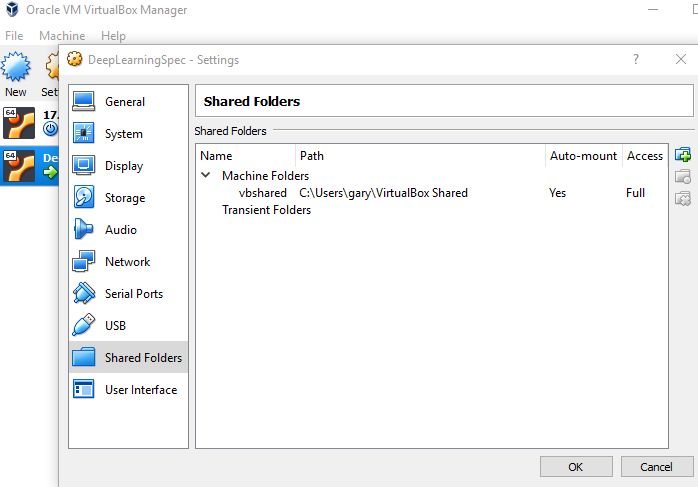This screenshot has width=698, height=487.
Task: Minimize the VirtualBox Manager window
Action: coord(653,9)
